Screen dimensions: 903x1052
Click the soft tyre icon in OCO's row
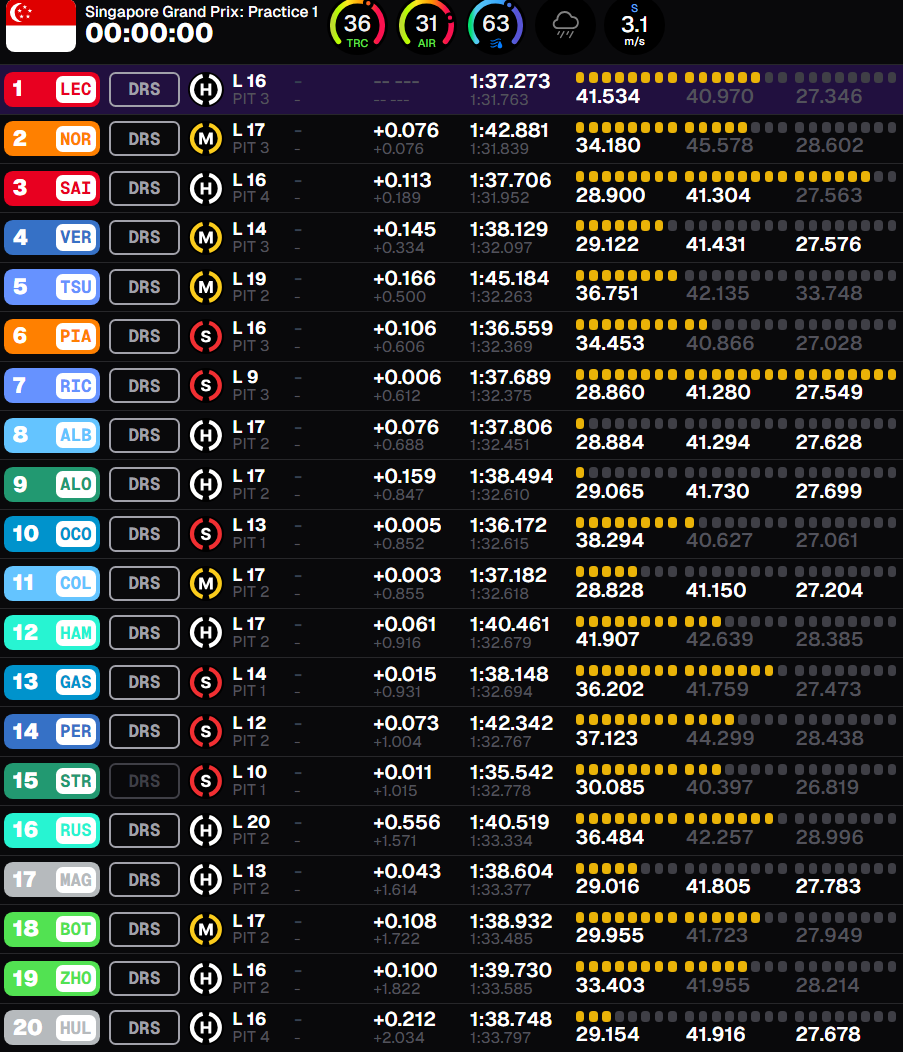(x=206, y=534)
